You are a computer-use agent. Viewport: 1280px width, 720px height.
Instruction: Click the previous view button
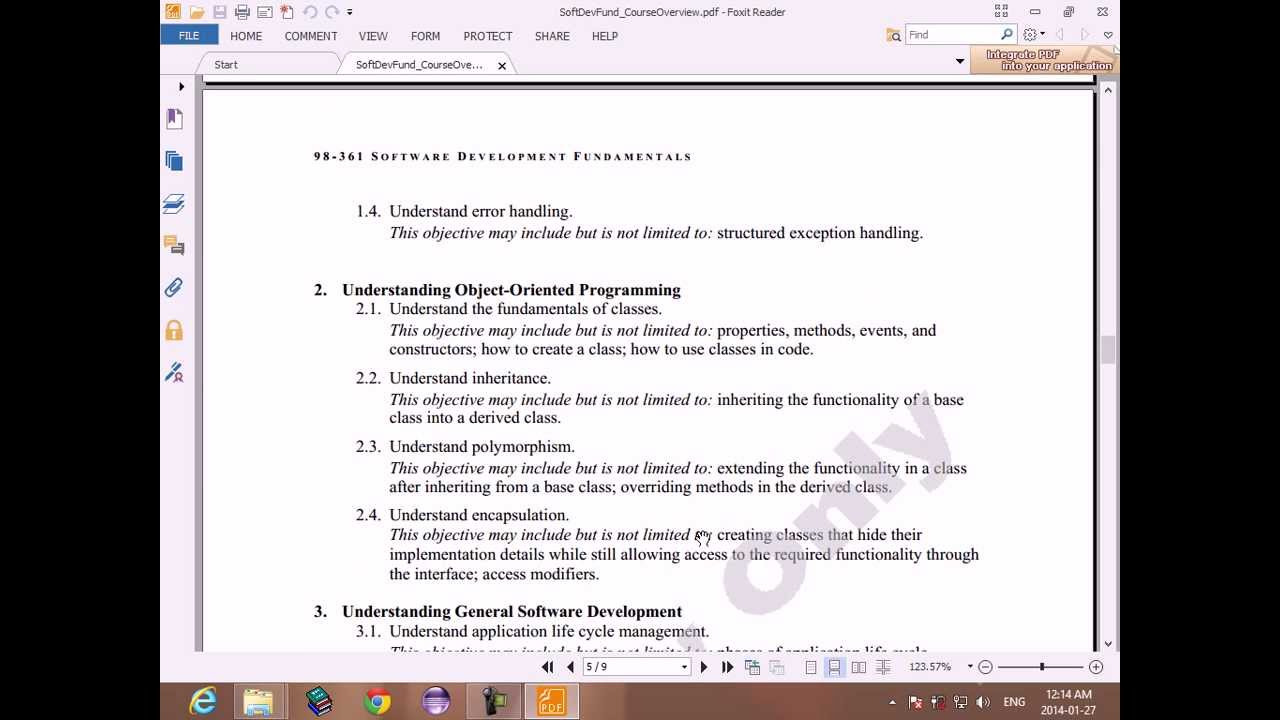[x=752, y=667]
